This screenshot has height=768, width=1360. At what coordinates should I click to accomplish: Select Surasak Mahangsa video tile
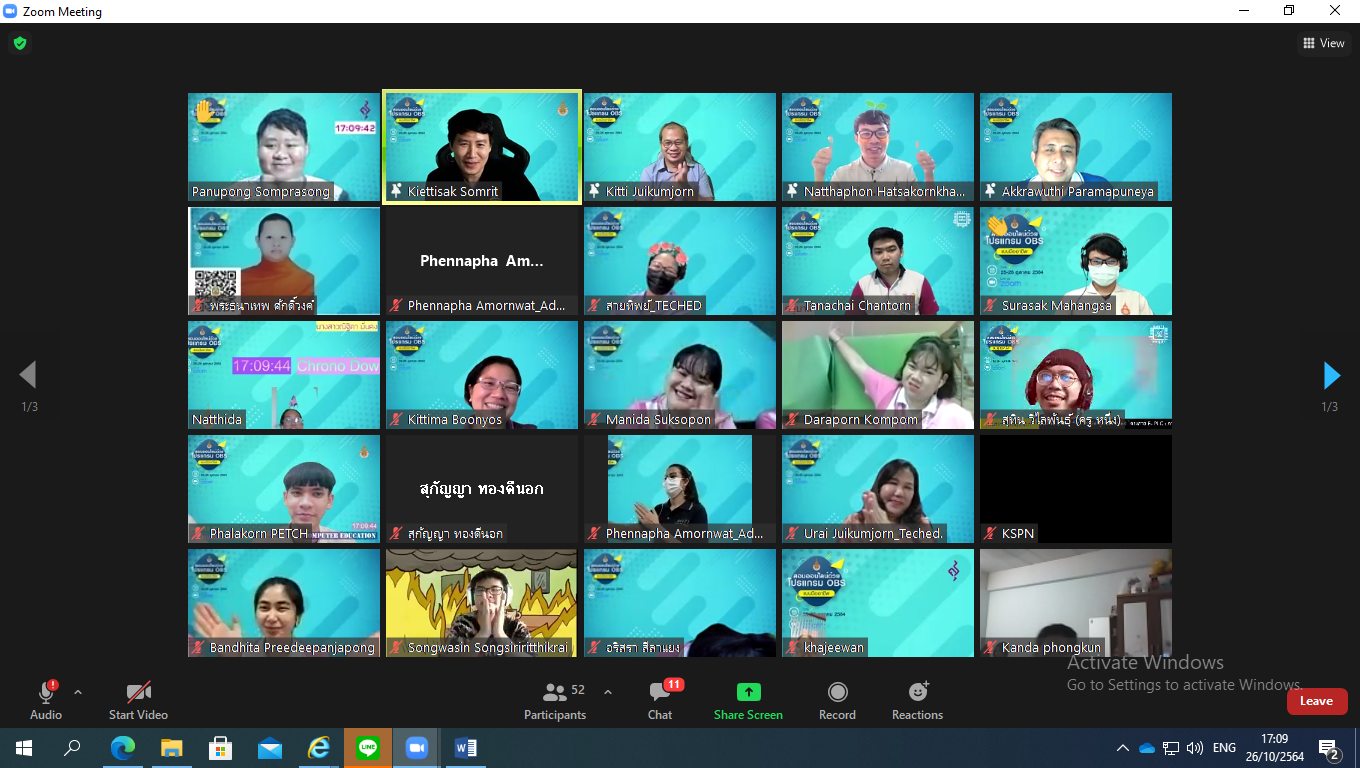(x=1076, y=261)
